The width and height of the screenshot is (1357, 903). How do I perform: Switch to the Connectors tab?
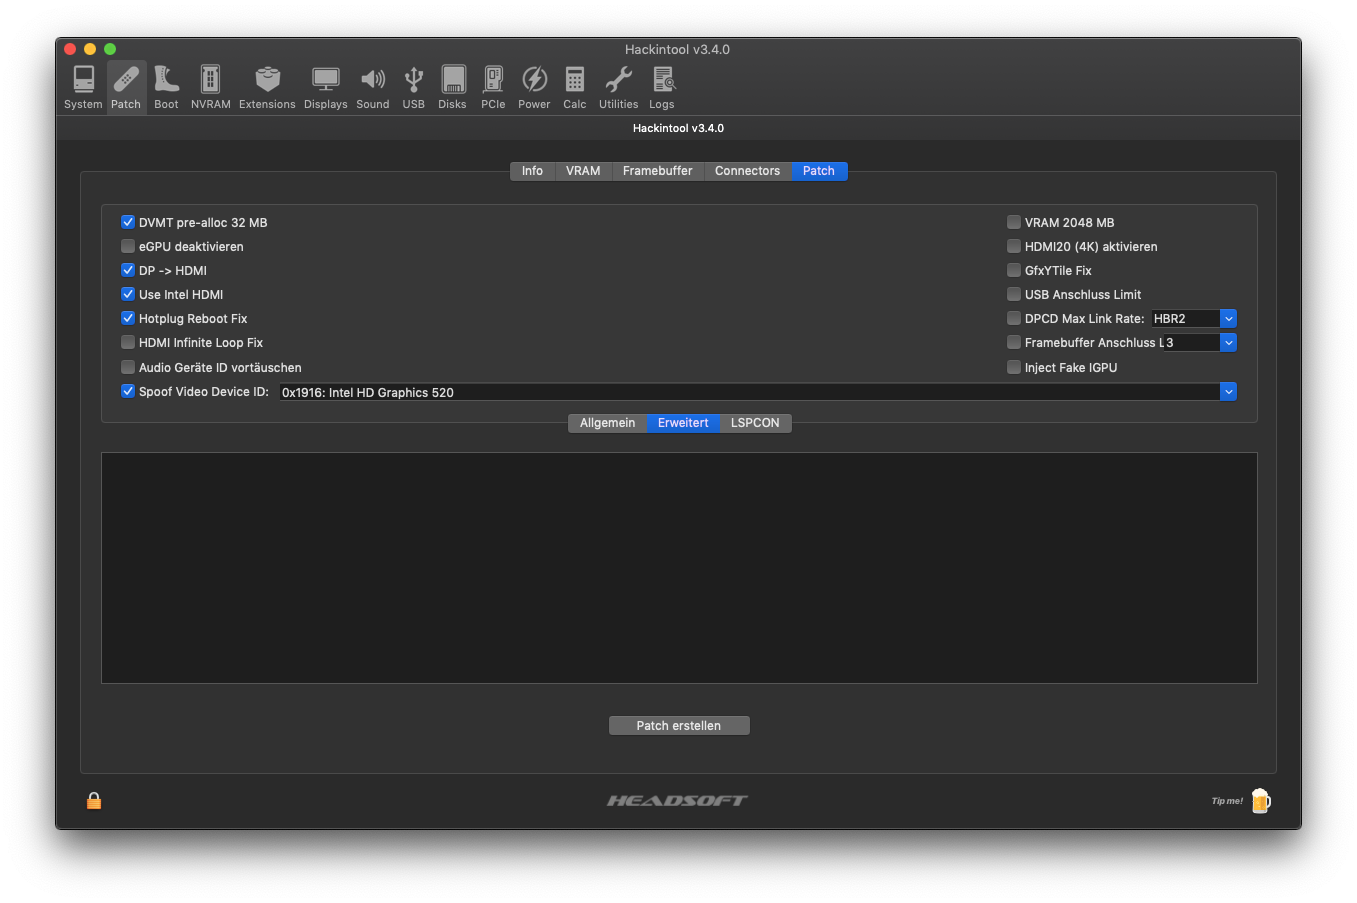coord(748,171)
